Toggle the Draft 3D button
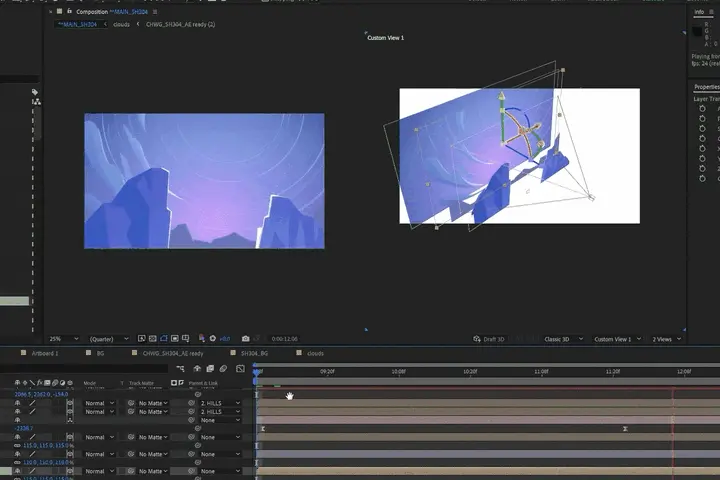 489,339
